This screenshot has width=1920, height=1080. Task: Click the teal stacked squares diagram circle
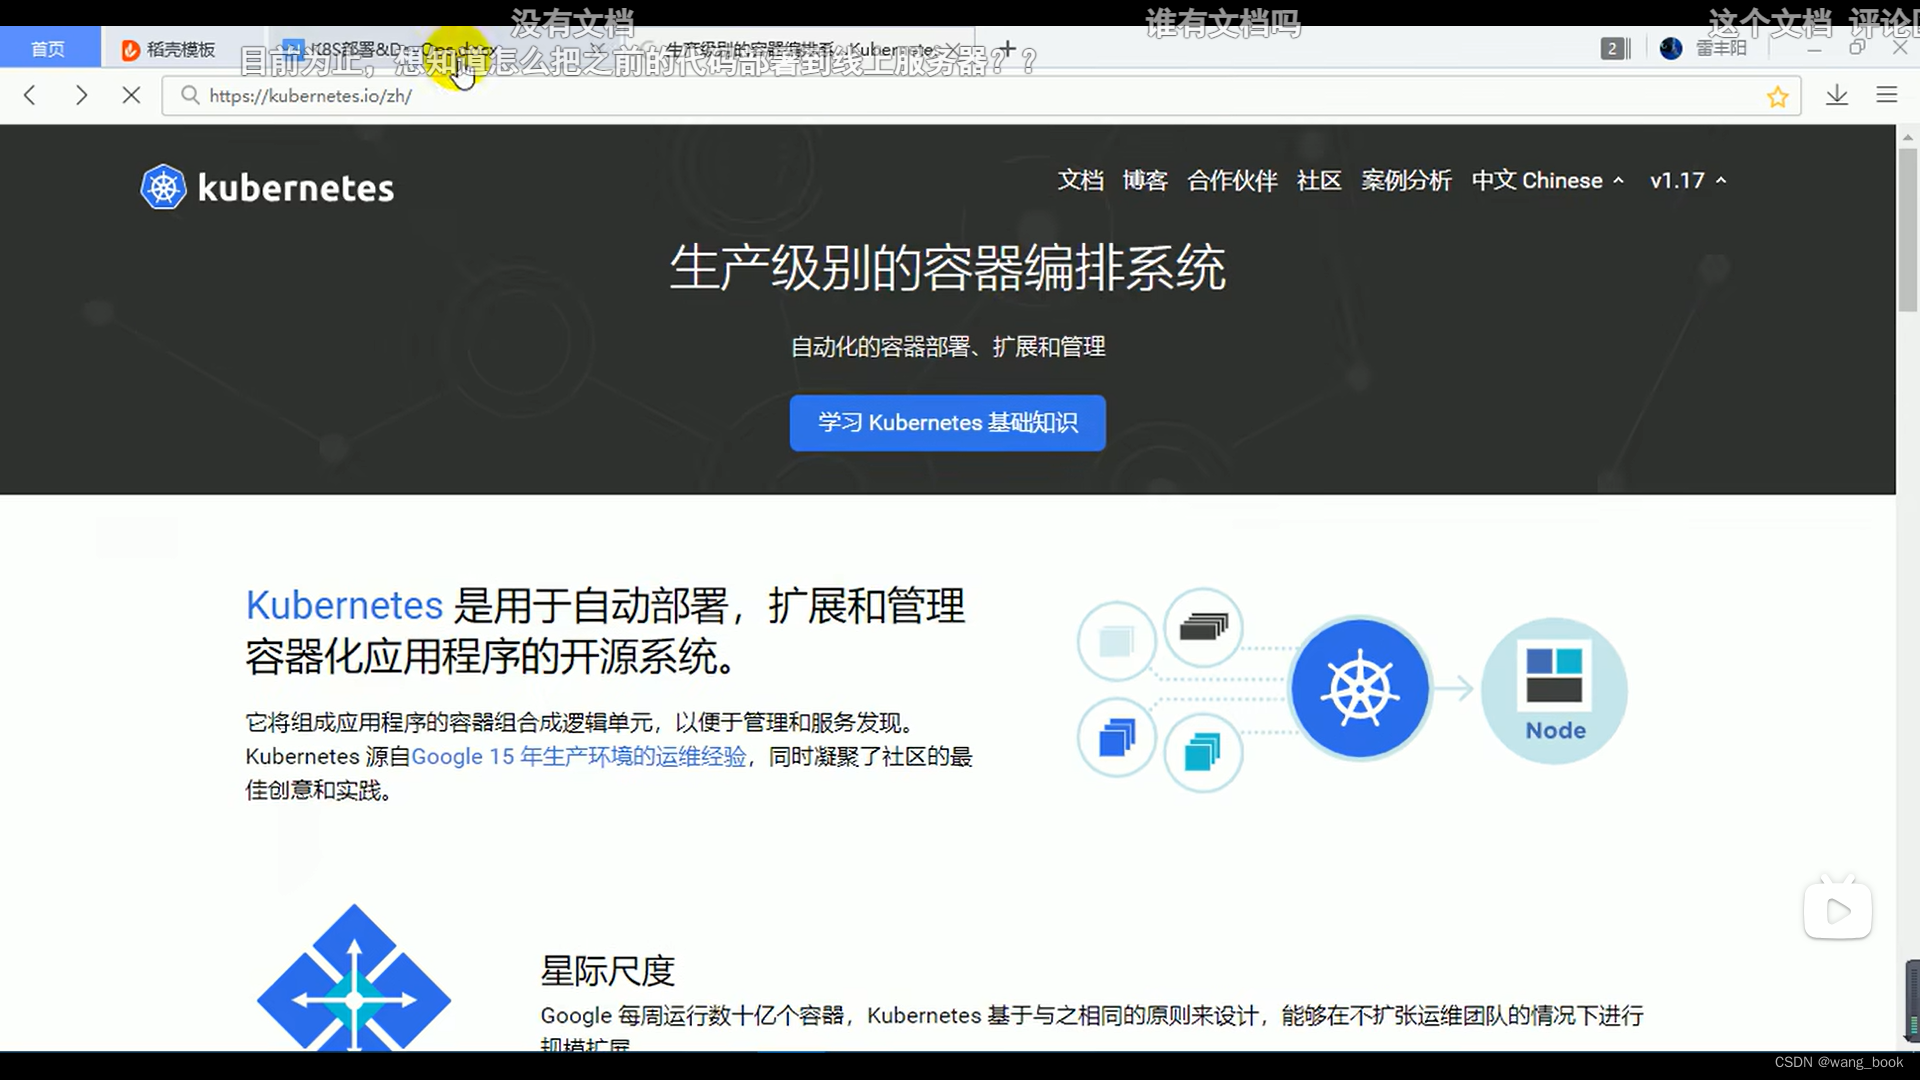click(1203, 752)
